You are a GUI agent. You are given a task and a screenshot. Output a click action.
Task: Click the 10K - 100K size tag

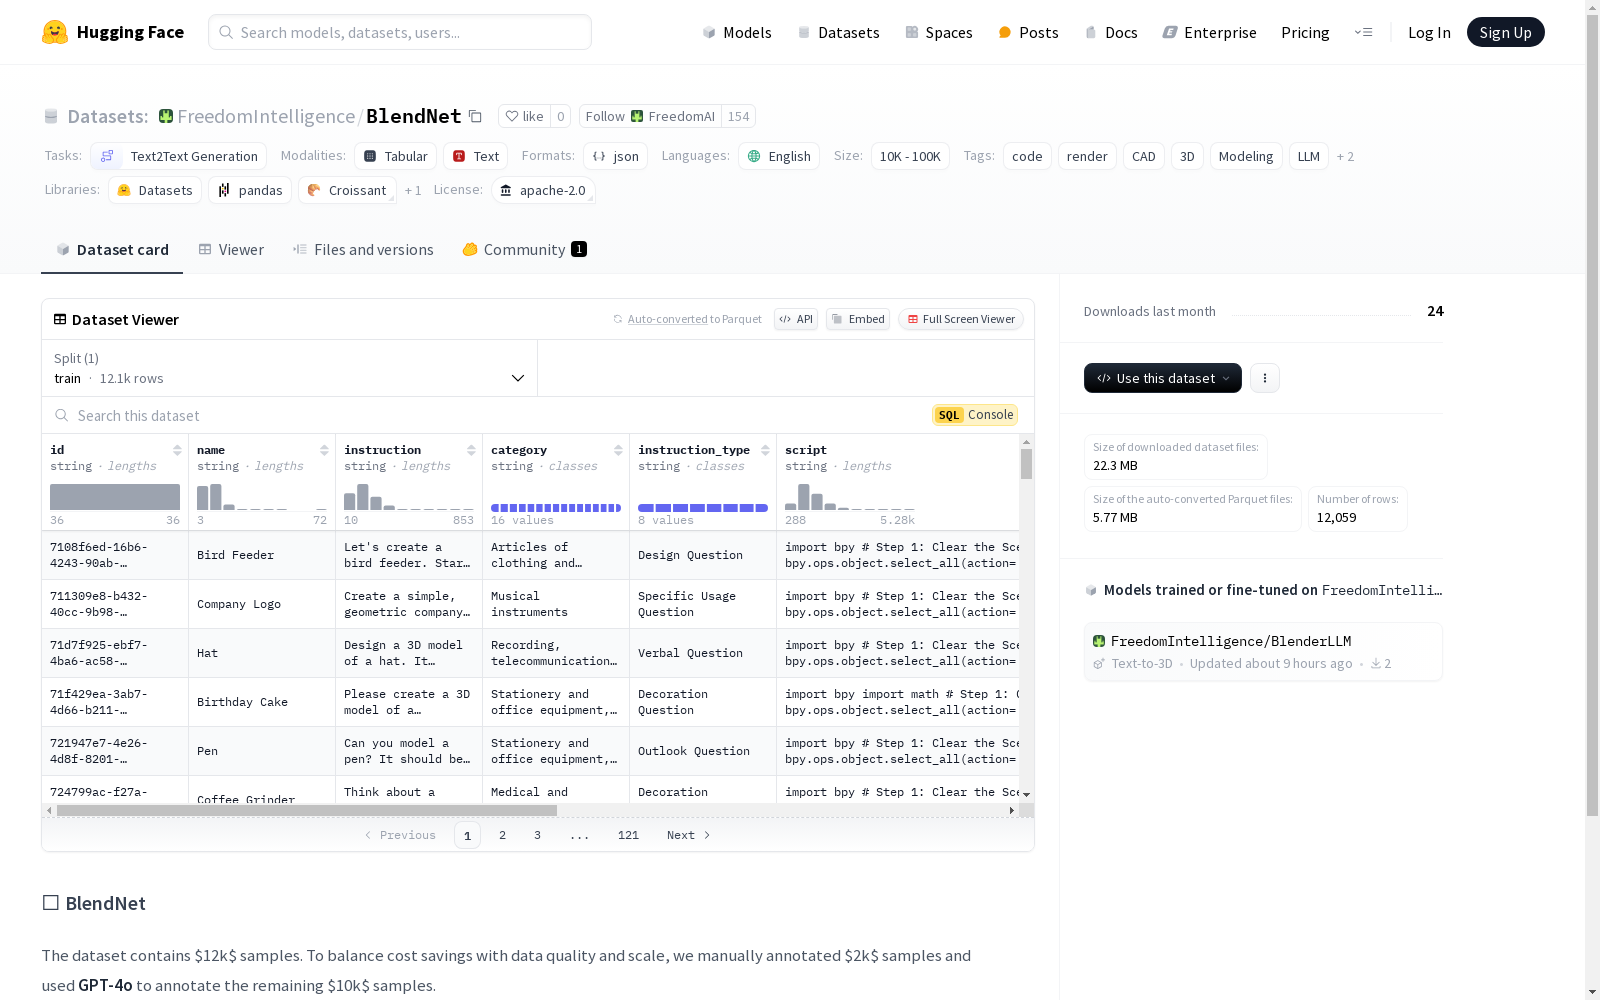(910, 156)
